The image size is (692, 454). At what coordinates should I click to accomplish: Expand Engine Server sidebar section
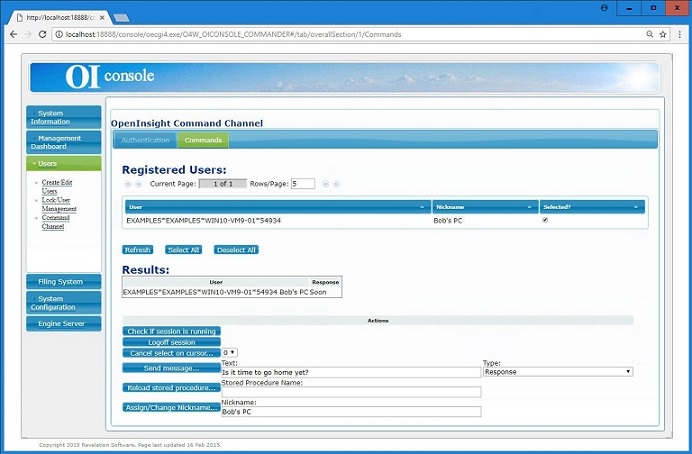64,323
